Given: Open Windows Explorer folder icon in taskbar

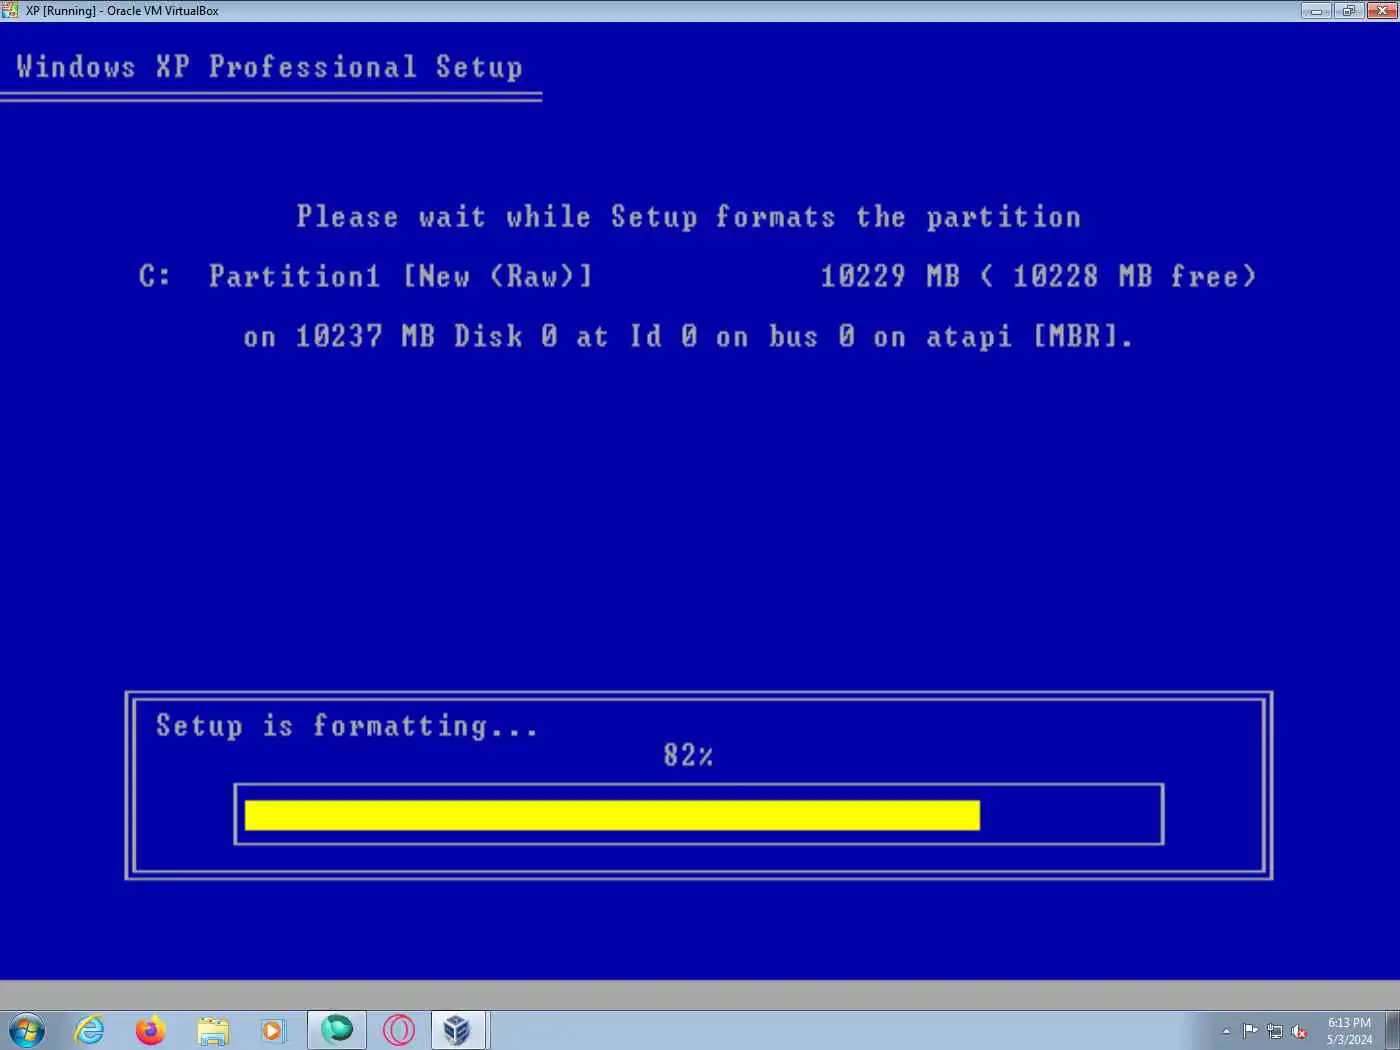Looking at the screenshot, I should [x=213, y=1030].
